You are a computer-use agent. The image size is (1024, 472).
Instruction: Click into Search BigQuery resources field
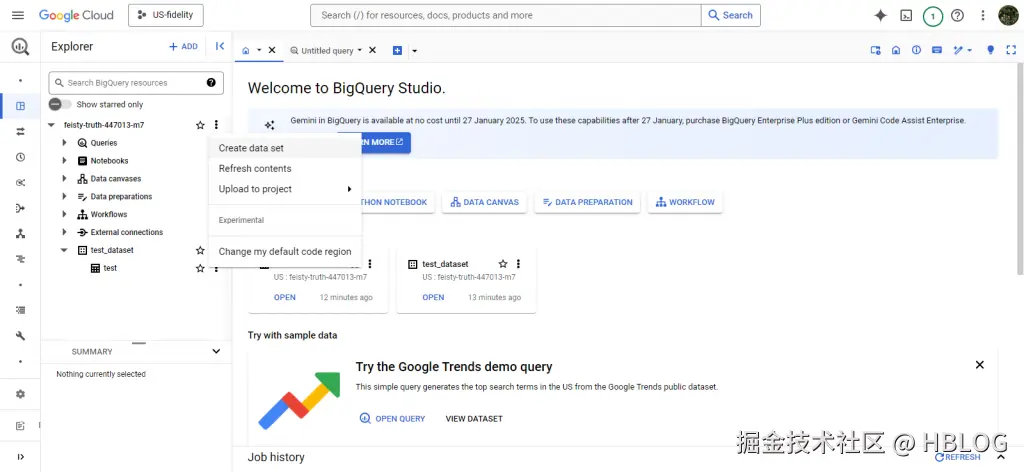coord(136,83)
